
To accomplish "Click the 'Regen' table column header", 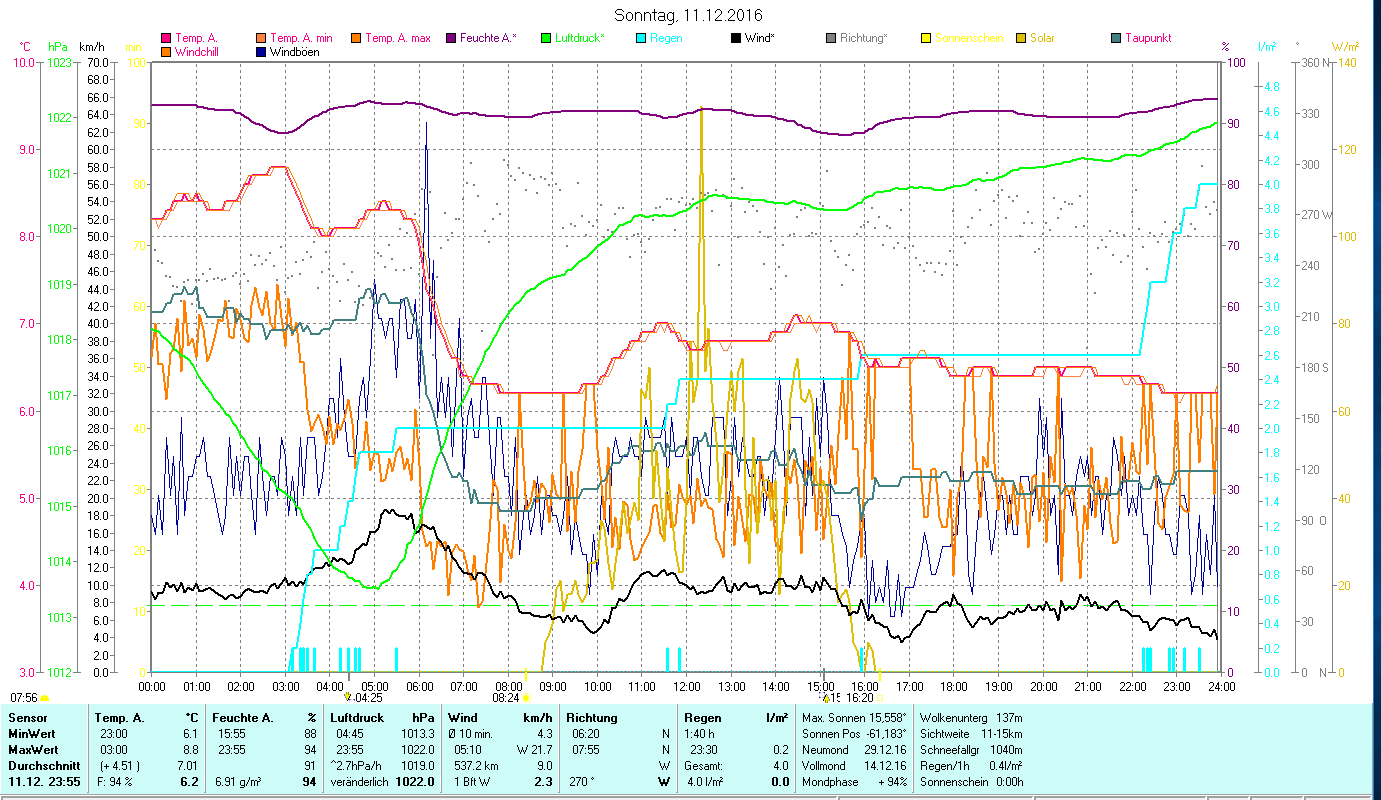I will [x=702, y=718].
